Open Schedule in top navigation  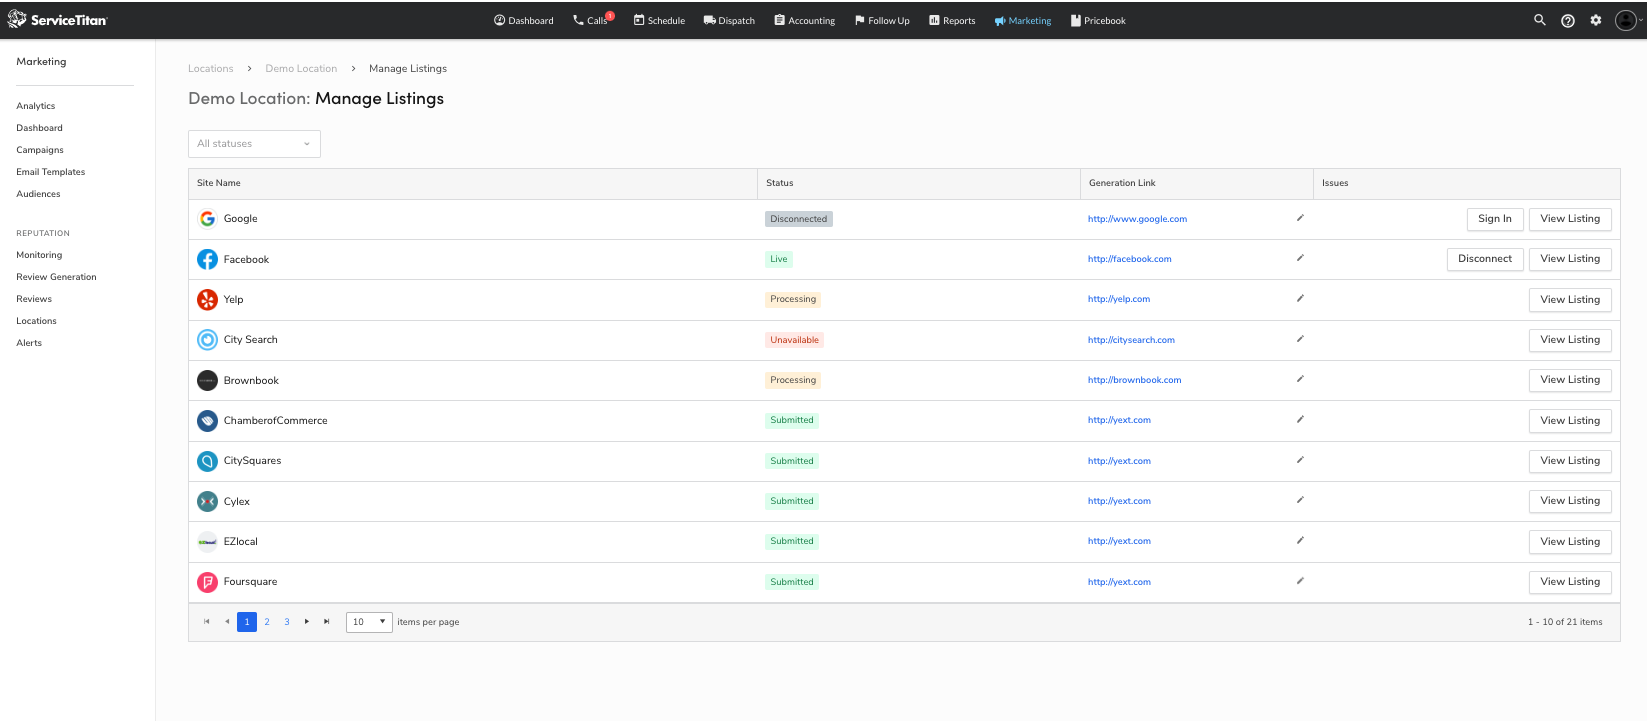click(659, 20)
